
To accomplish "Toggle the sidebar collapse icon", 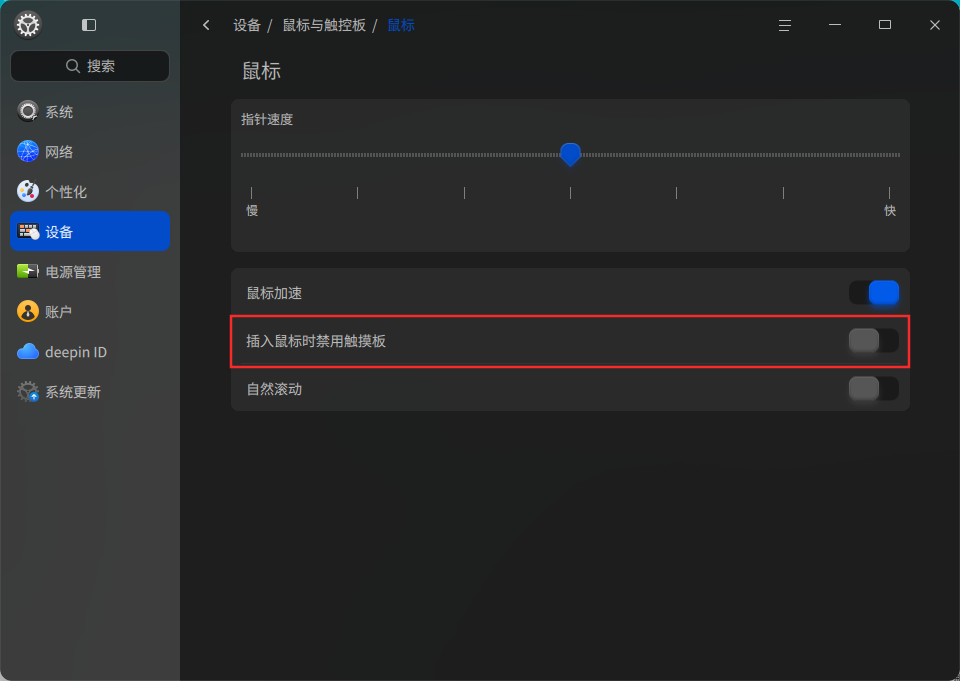I will pyautogui.click(x=89, y=25).
